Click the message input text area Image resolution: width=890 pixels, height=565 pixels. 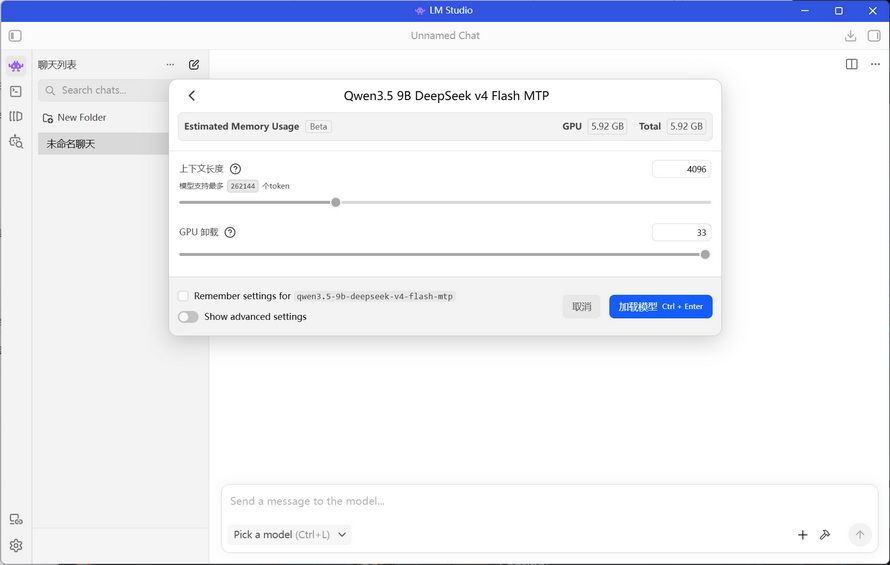point(549,501)
